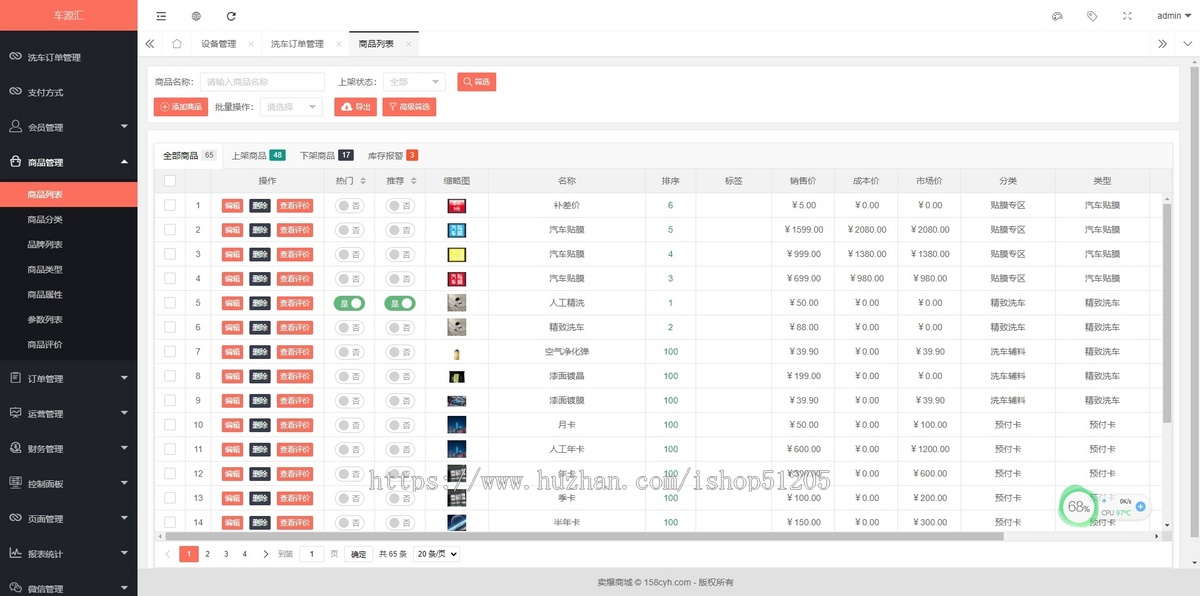Viewport: 1200px width, 596px height.
Task: Open the website globe icon in header
Action: (196, 16)
